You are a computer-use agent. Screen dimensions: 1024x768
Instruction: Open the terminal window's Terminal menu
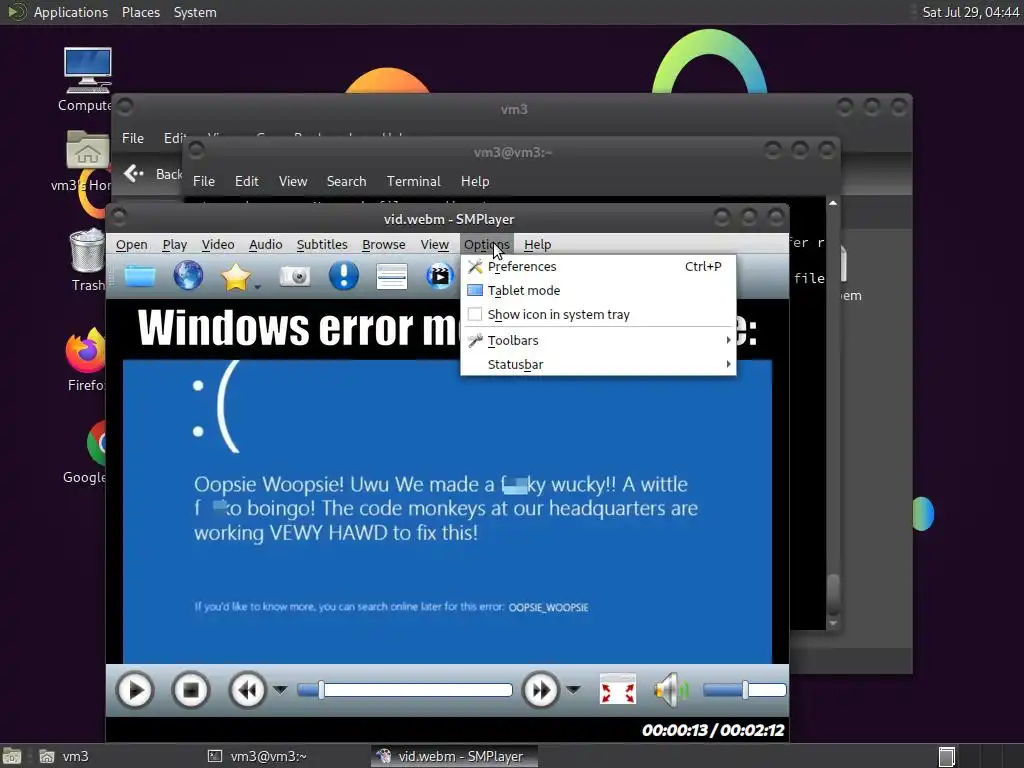(x=413, y=181)
